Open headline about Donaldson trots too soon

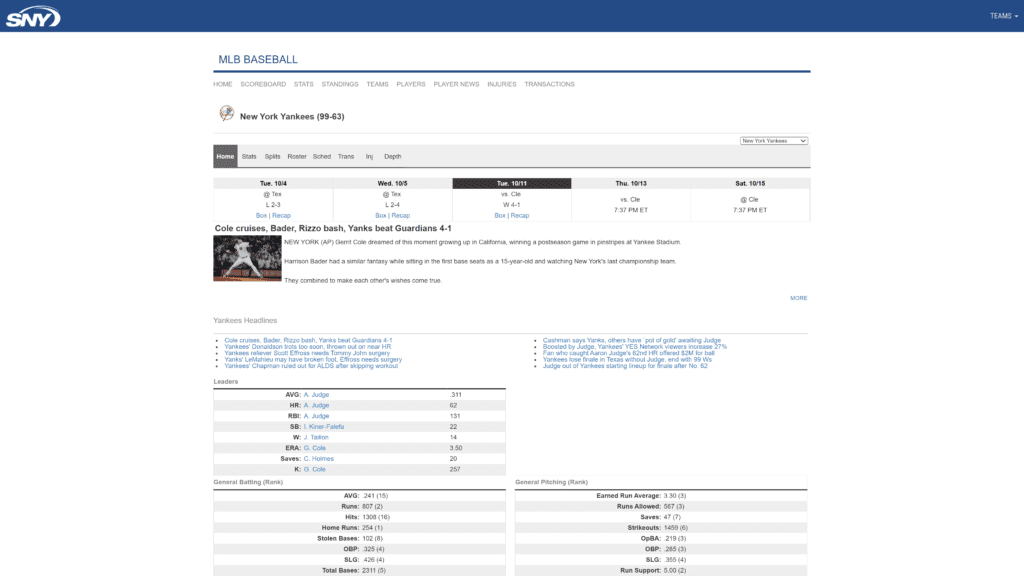pyautogui.click(x=308, y=347)
